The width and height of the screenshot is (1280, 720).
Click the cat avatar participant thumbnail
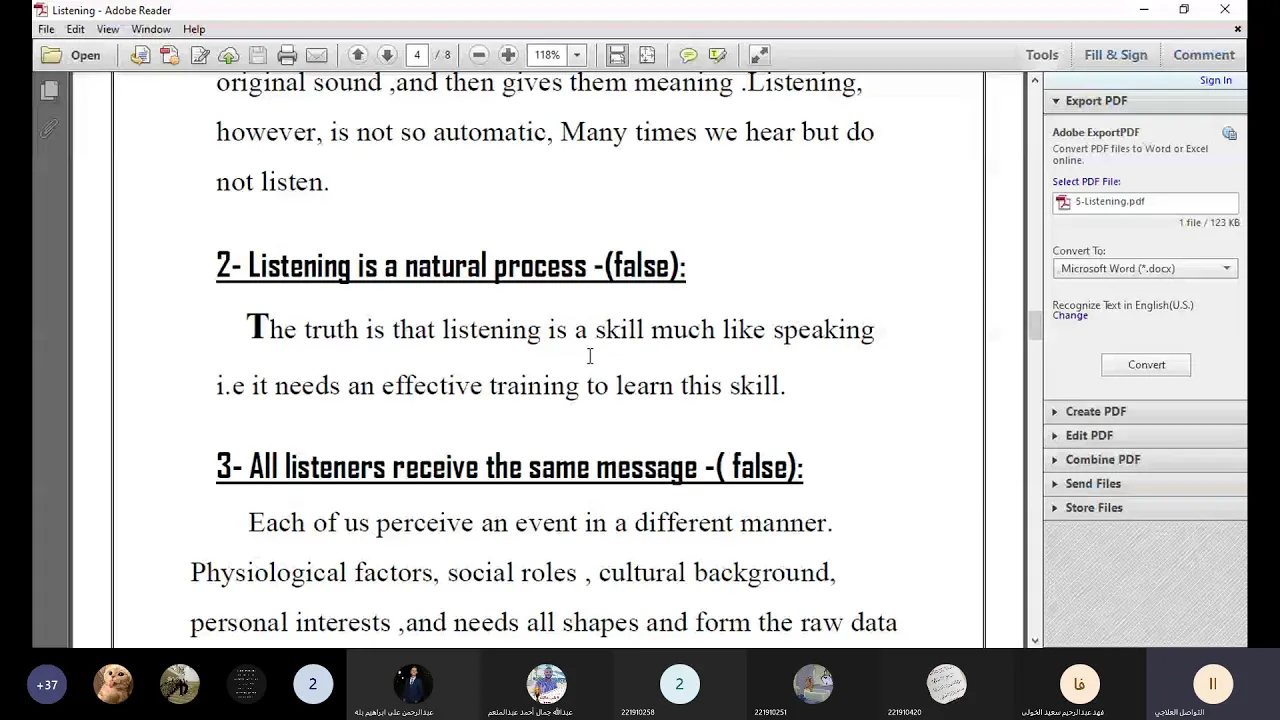click(x=113, y=685)
